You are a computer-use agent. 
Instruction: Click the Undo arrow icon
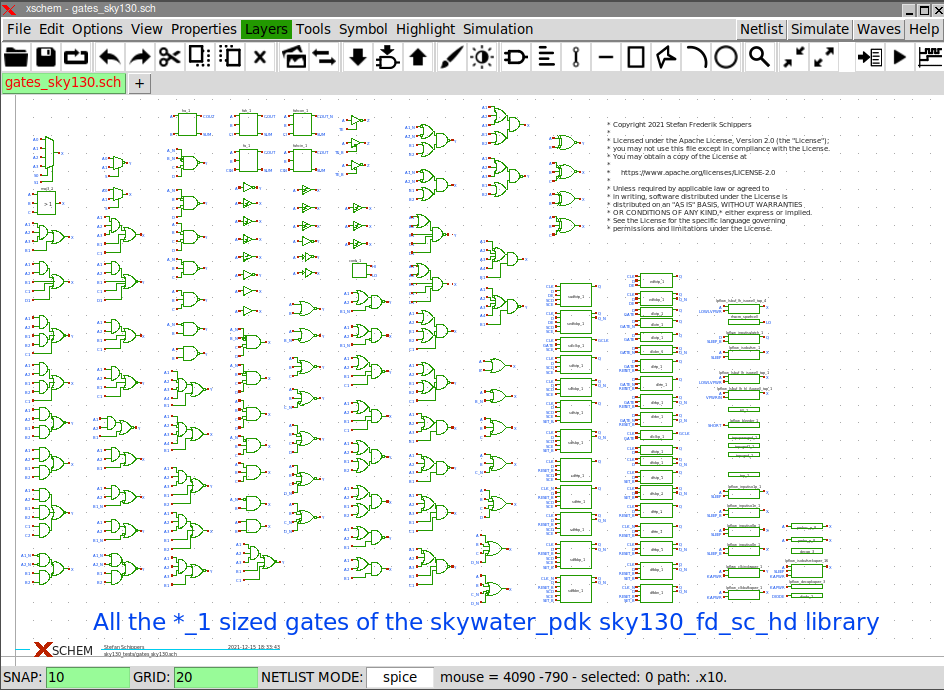pyautogui.click(x=109, y=57)
